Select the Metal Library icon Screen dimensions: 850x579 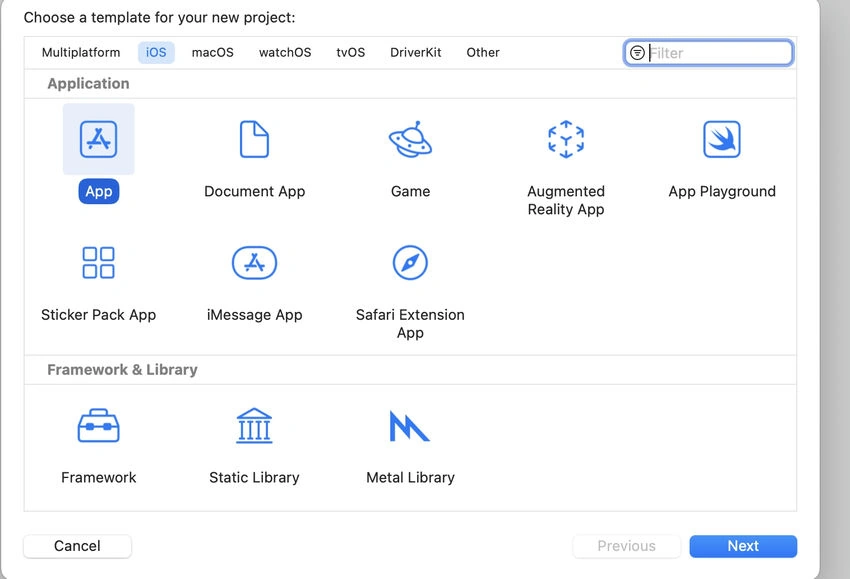pos(410,426)
